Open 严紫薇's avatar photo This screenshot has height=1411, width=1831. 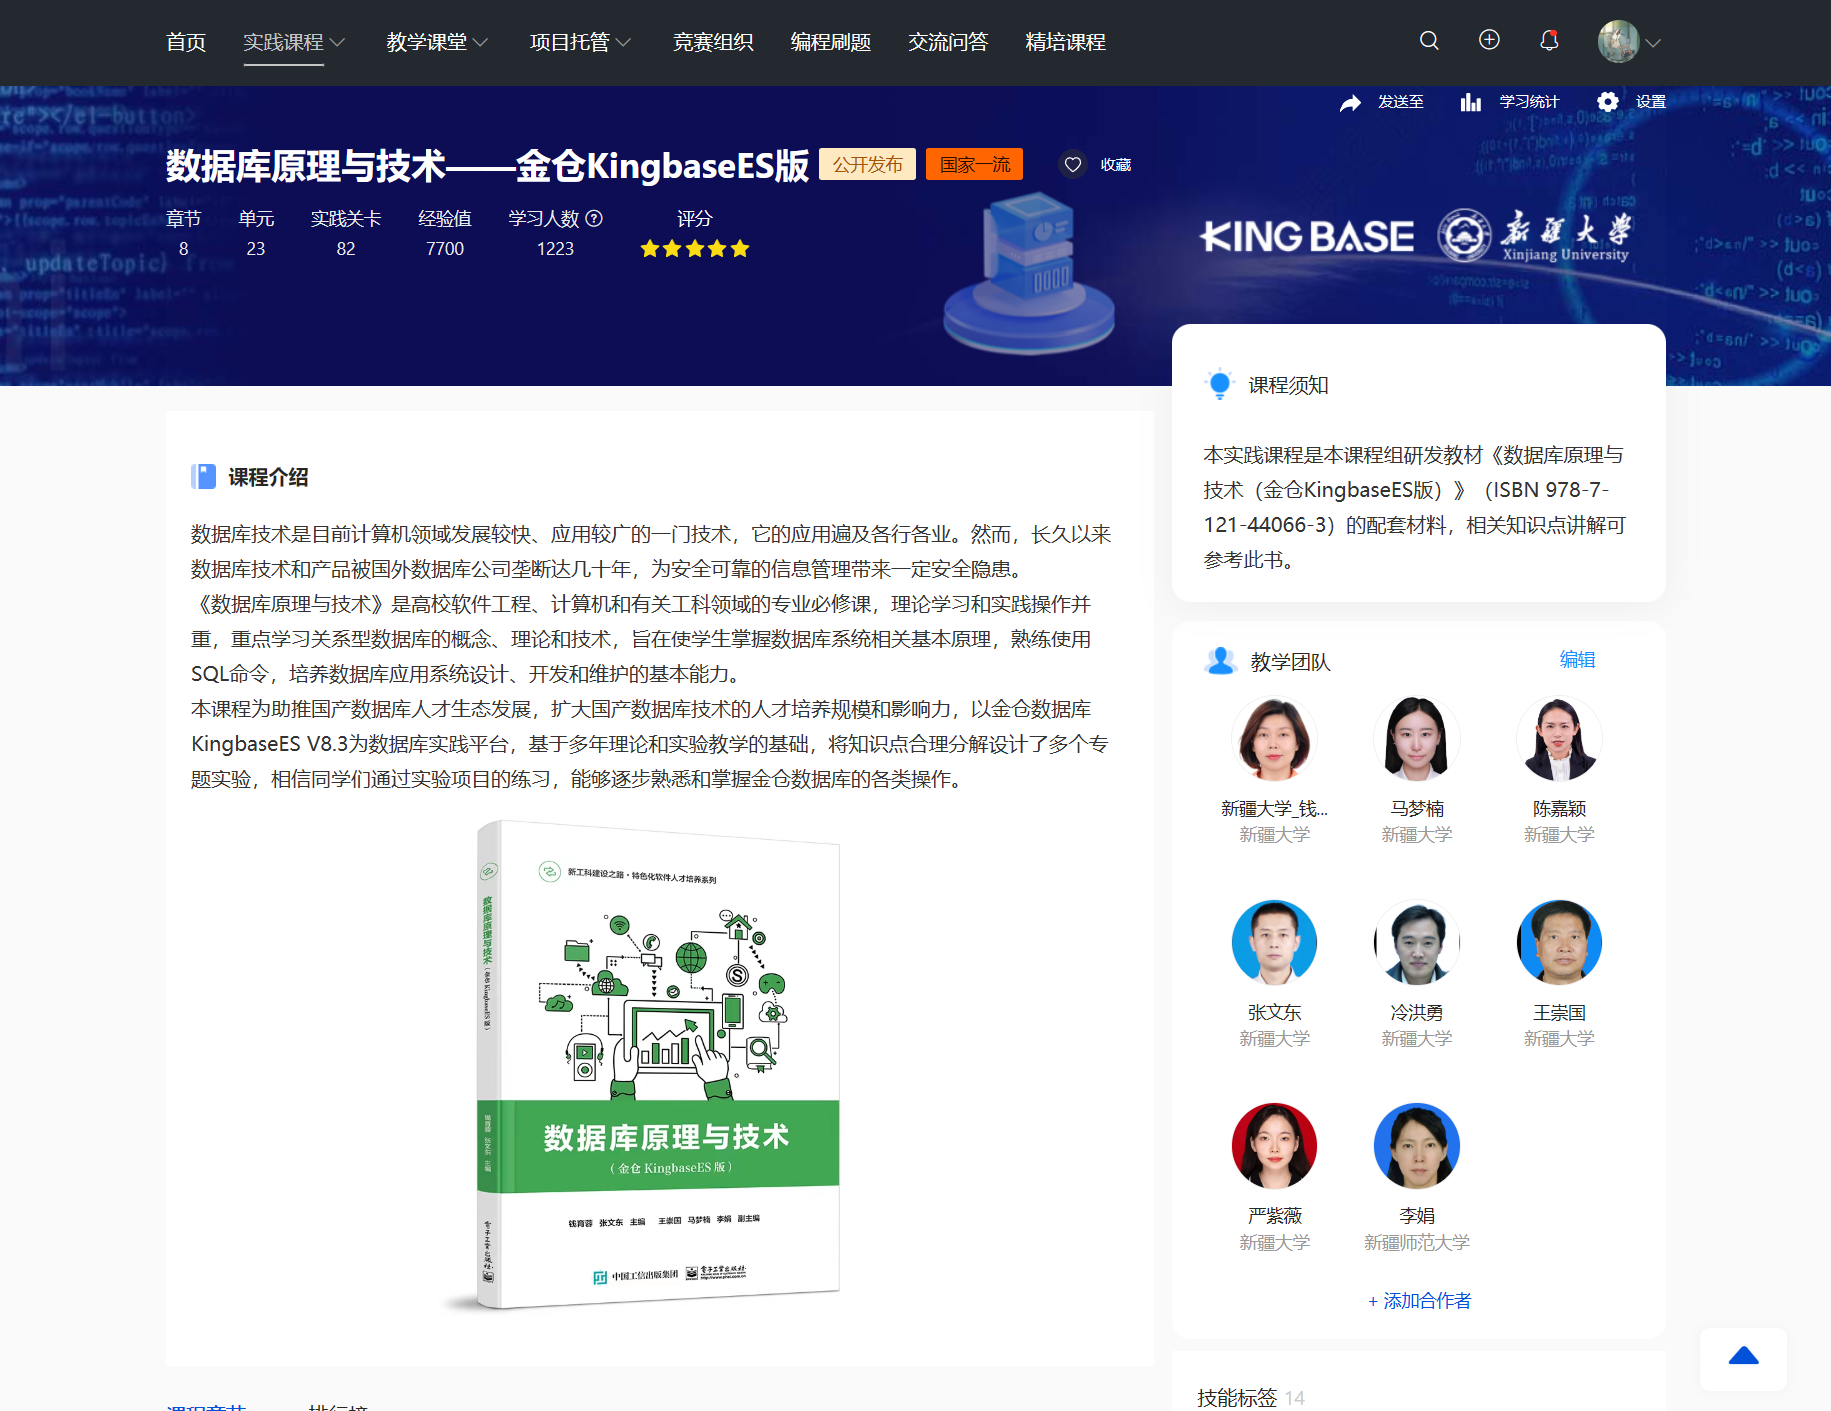click(x=1274, y=1146)
